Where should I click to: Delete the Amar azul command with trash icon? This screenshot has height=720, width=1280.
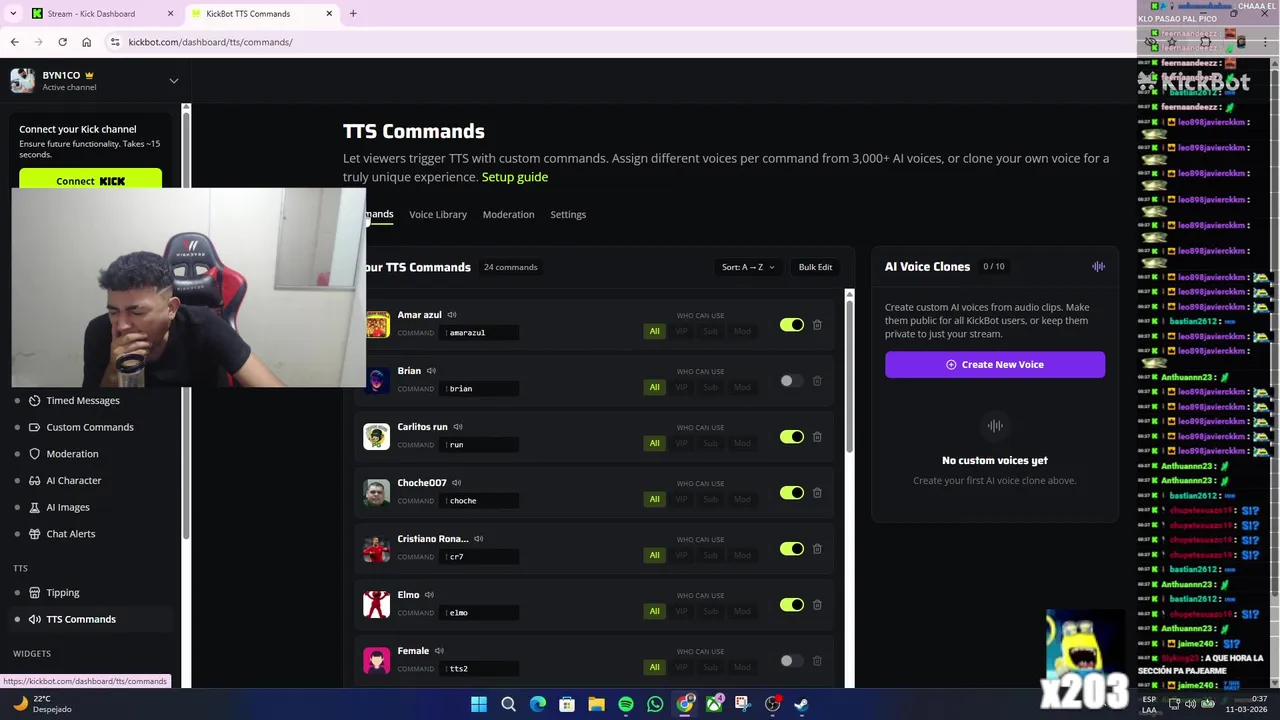click(x=817, y=325)
